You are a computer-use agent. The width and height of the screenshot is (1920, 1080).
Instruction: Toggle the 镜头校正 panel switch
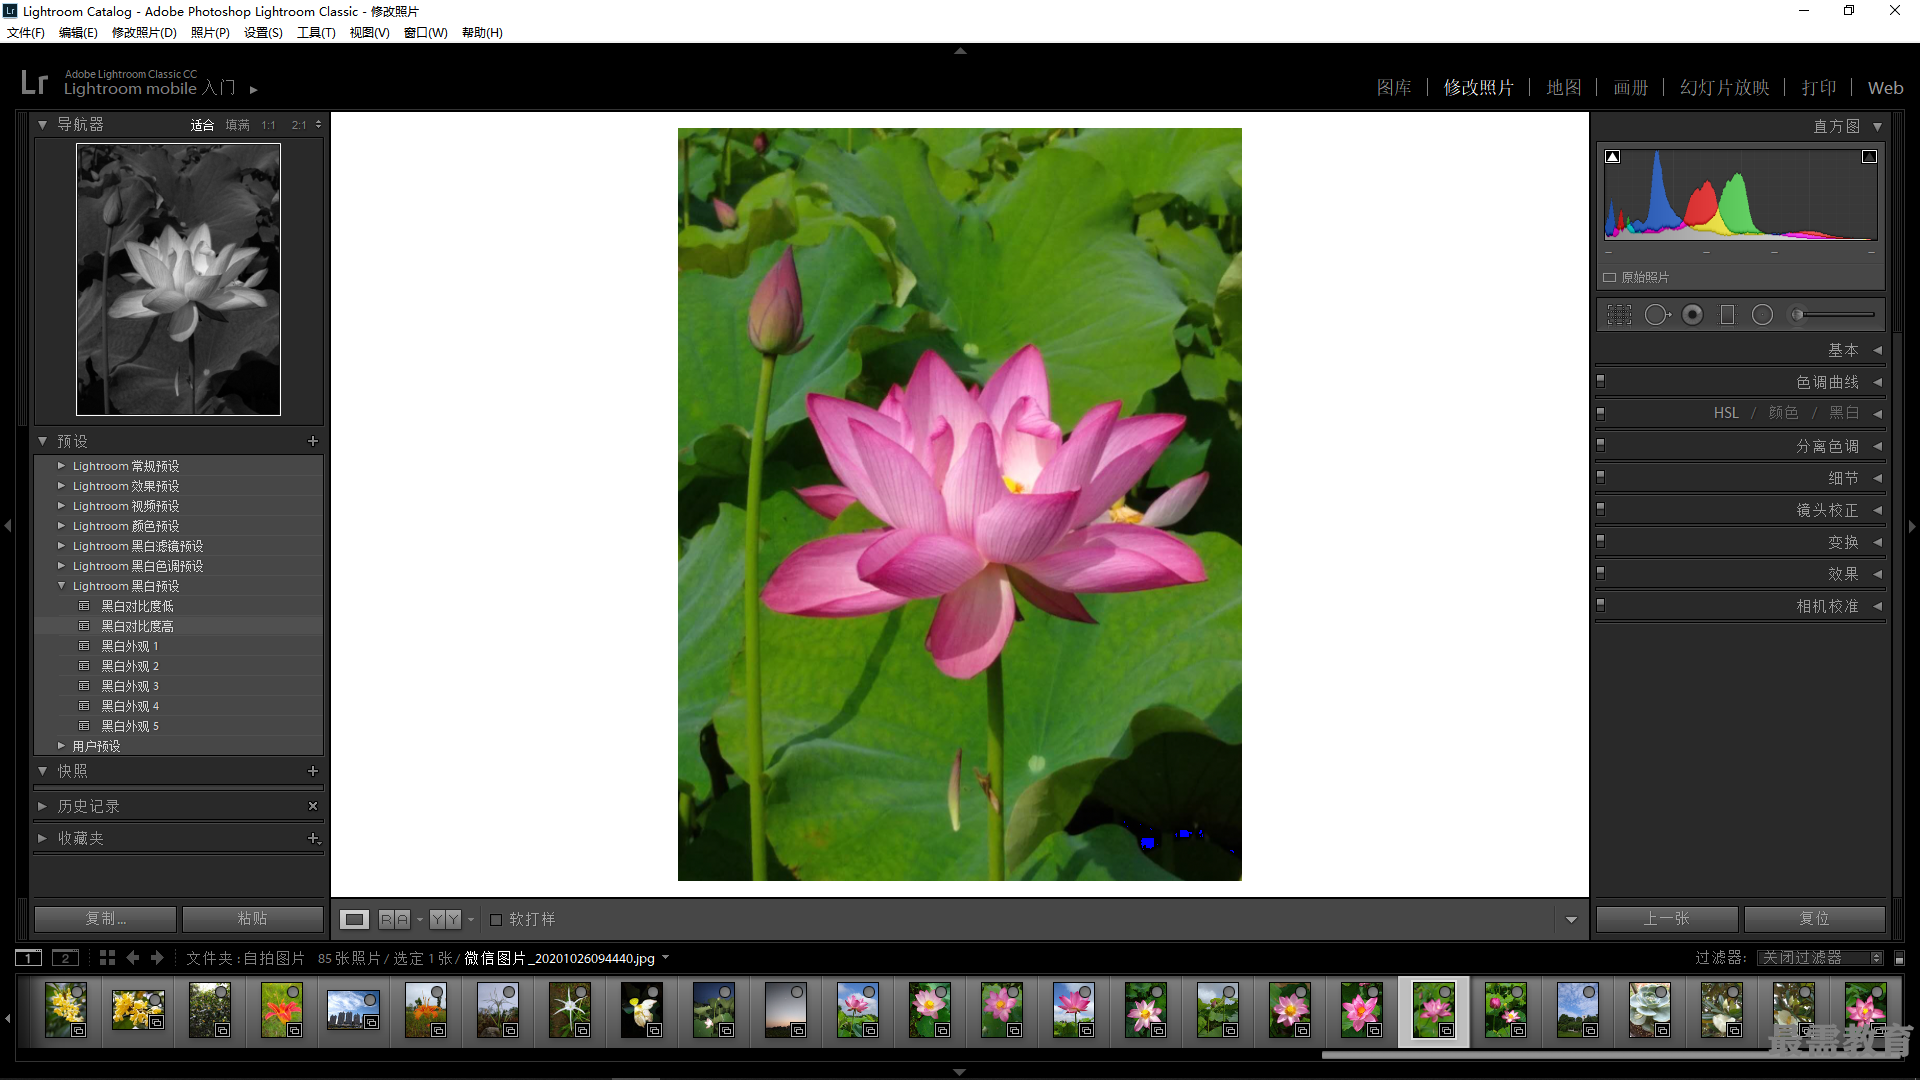[x=1601, y=509]
